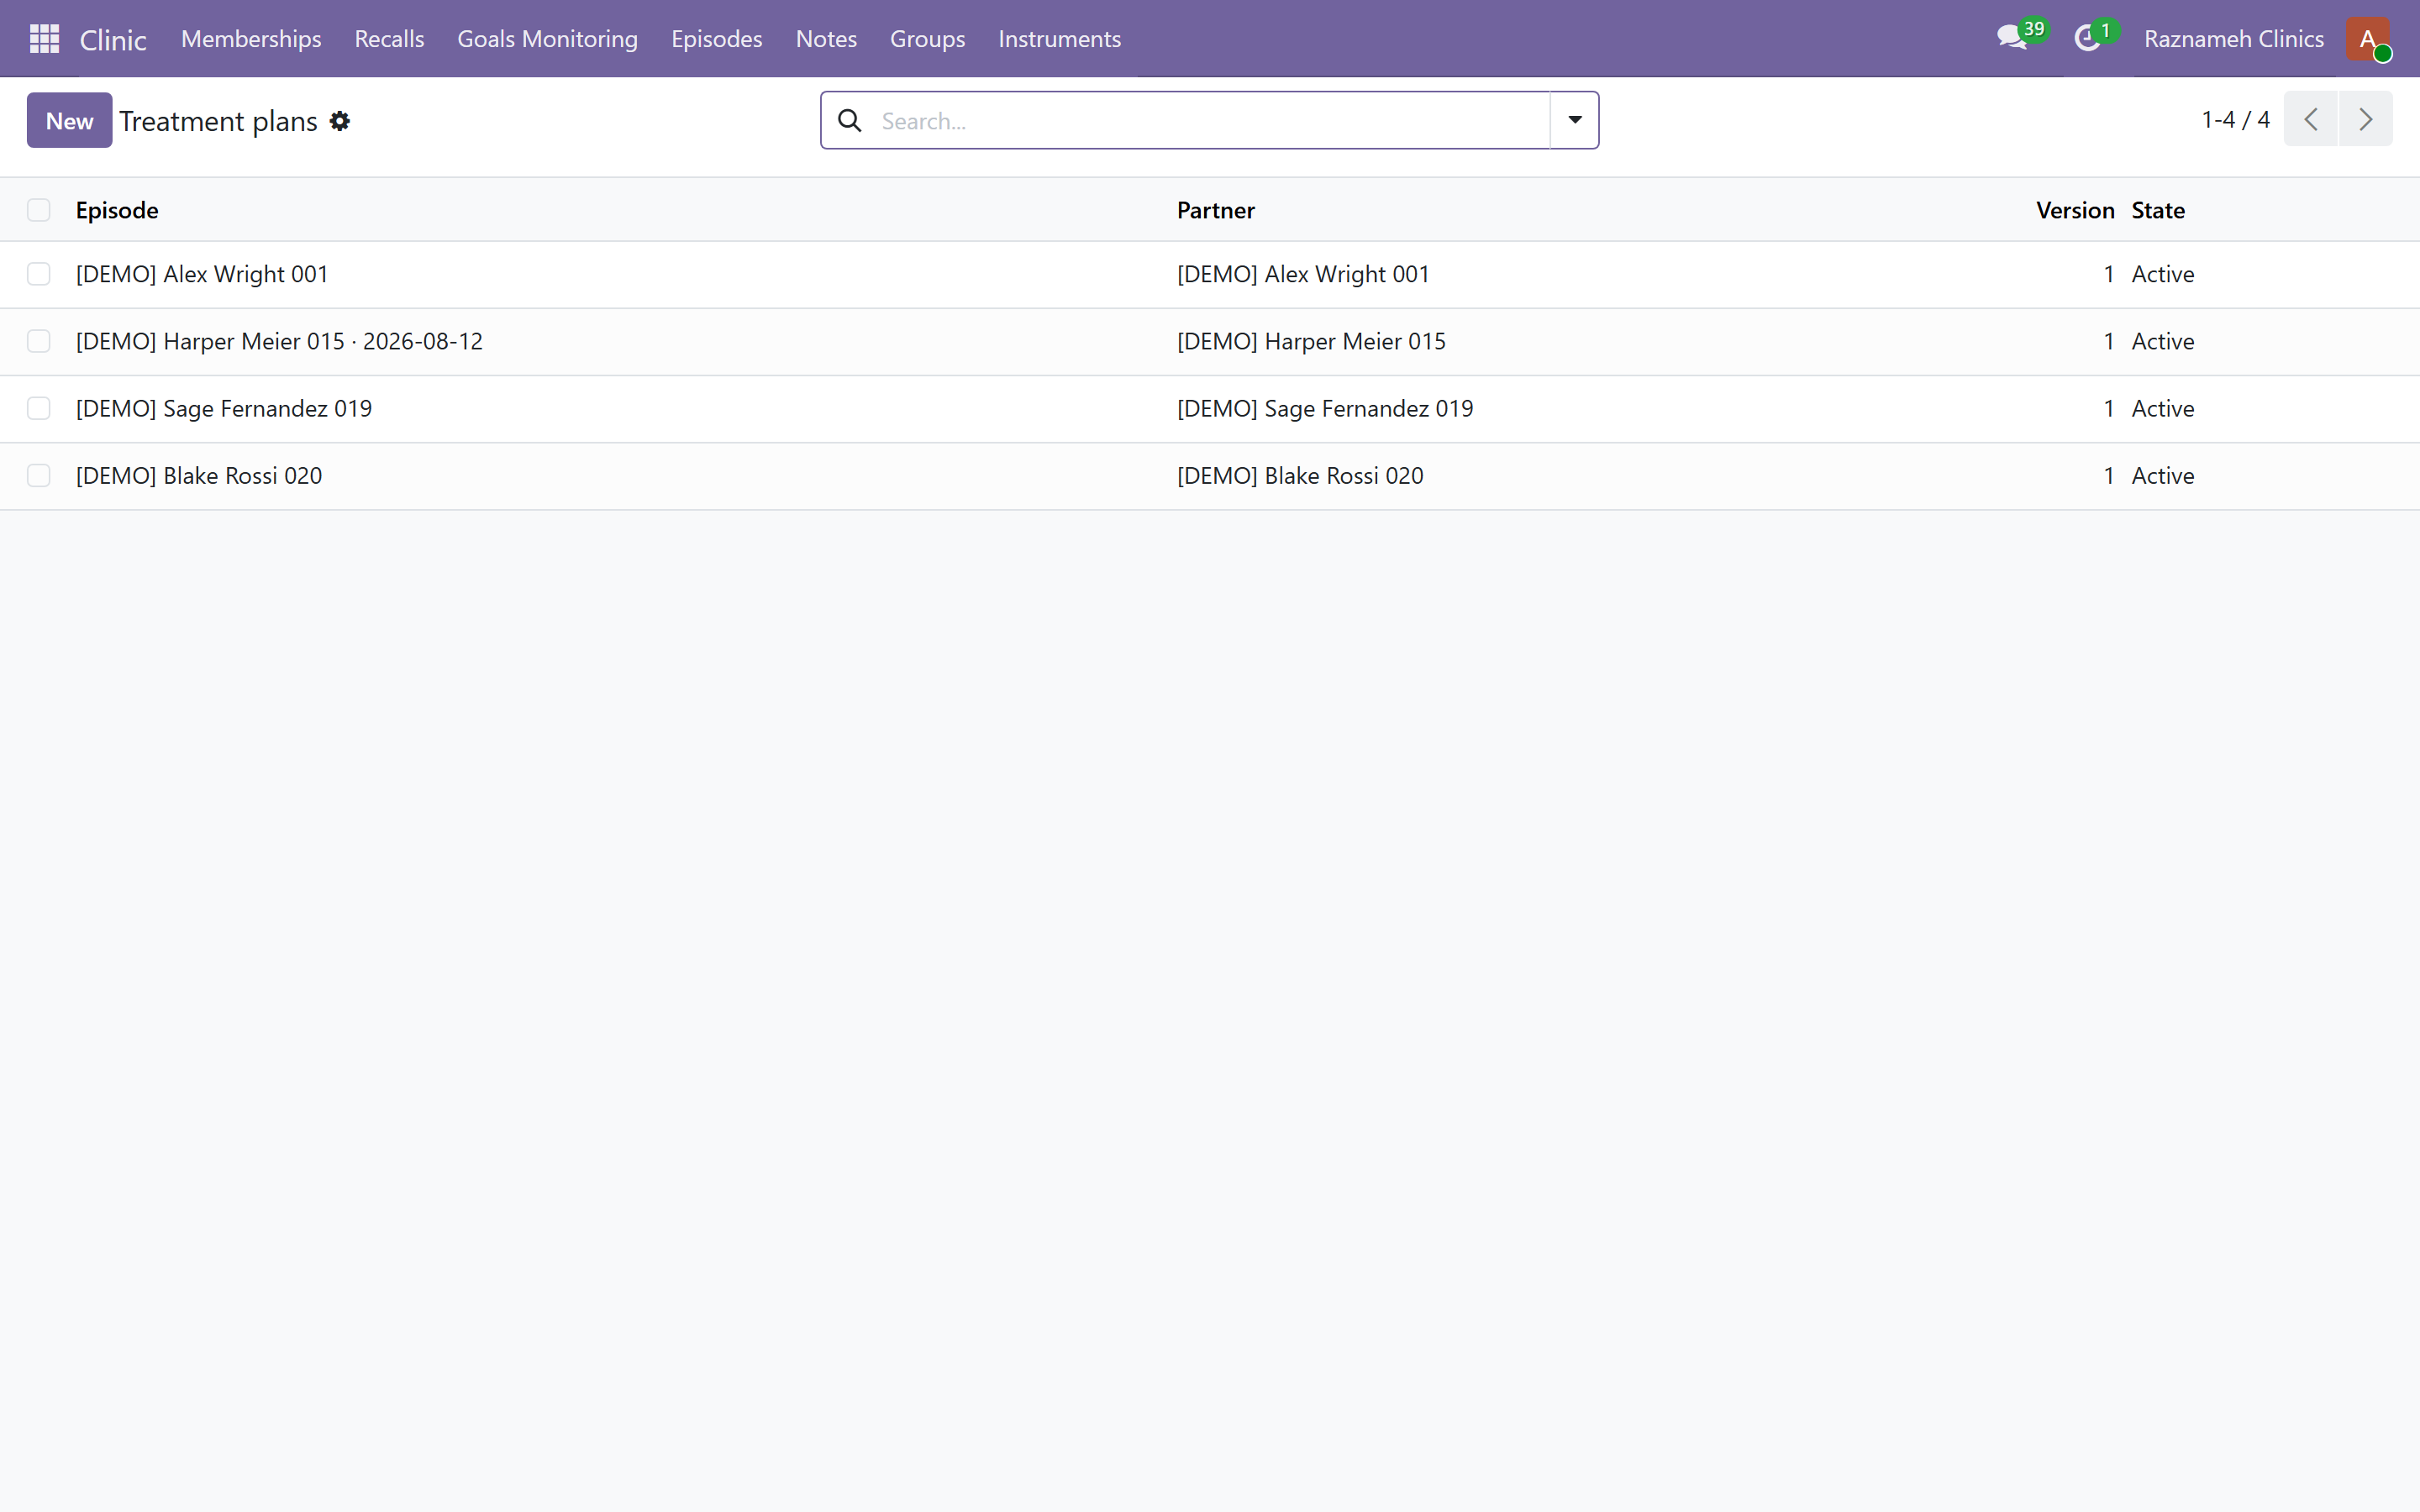The height and width of the screenshot is (1512, 2420).
Task: Click partner cell [DEMO] Blake Rossi 020
Action: (1300, 475)
